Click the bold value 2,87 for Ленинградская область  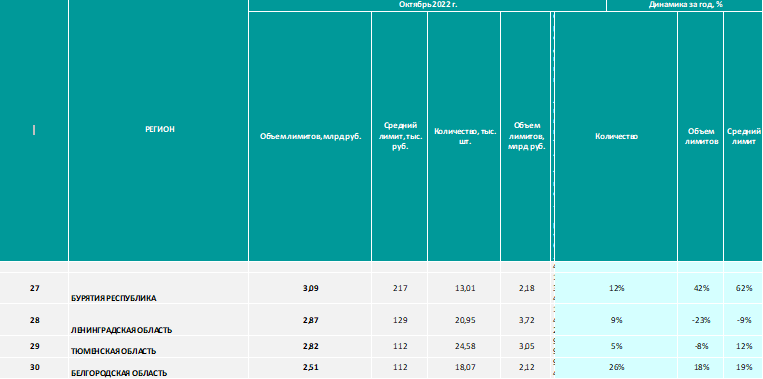point(310,320)
